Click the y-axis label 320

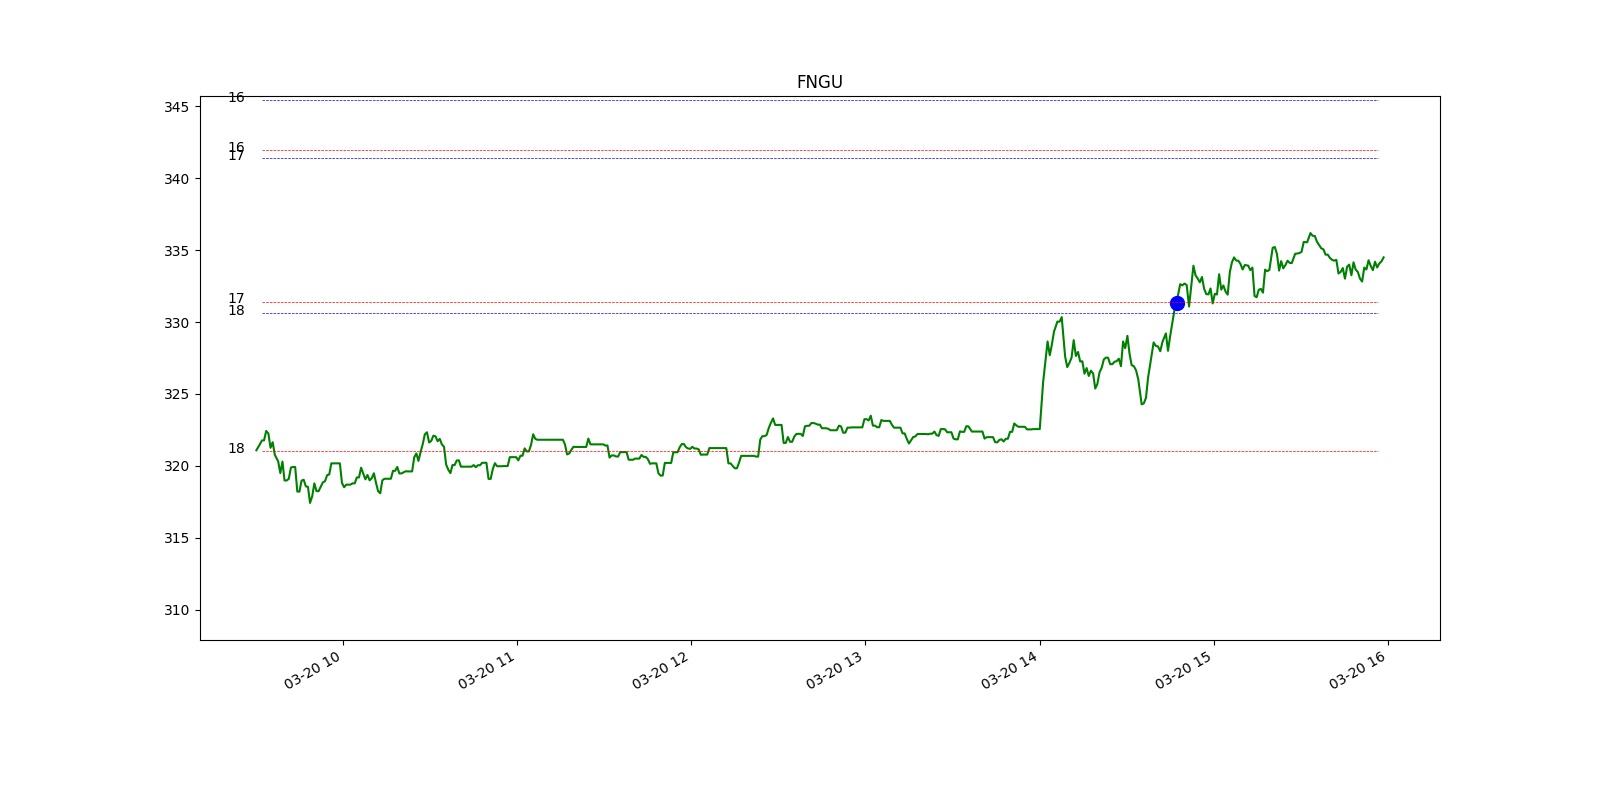point(176,466)
